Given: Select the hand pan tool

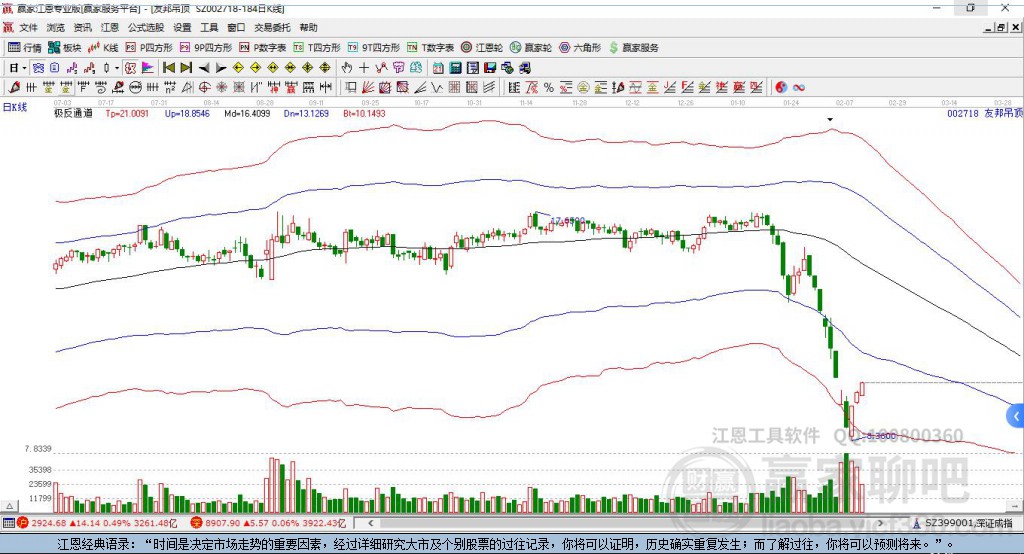Looking at the screenshot, I should (x=346, y=68).
